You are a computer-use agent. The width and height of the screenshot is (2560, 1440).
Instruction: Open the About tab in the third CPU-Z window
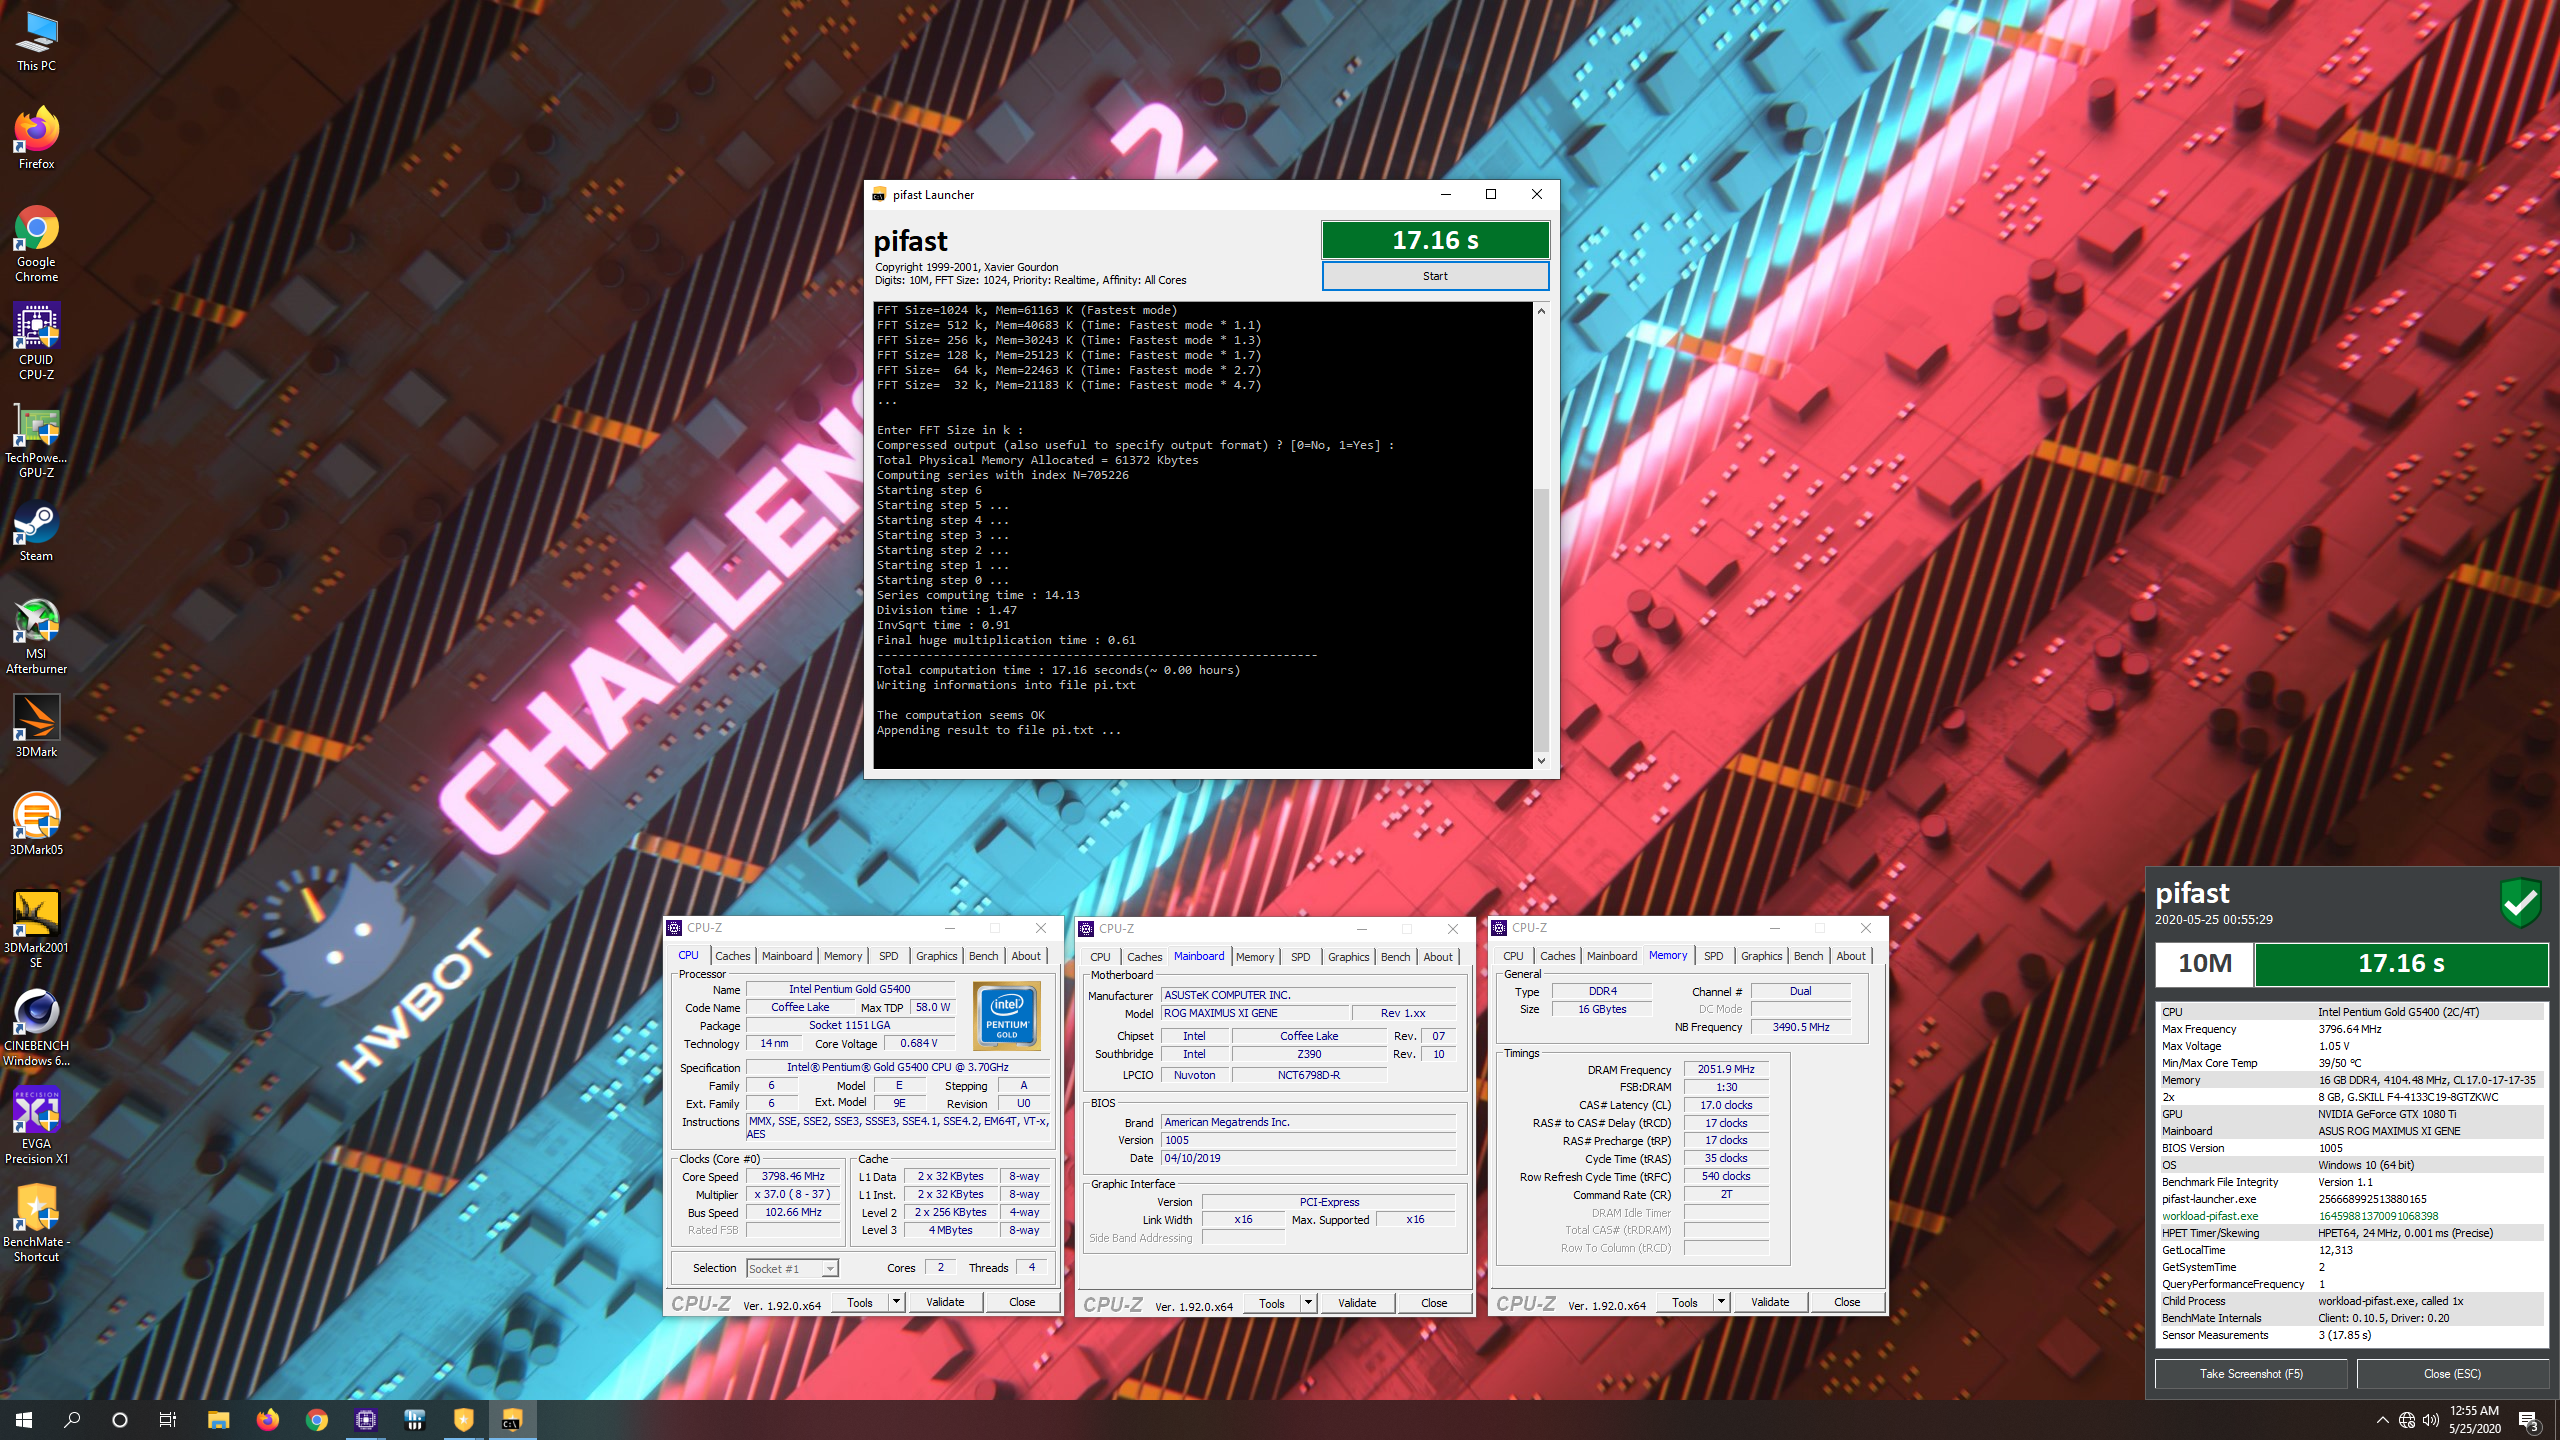click(1851, 956)
